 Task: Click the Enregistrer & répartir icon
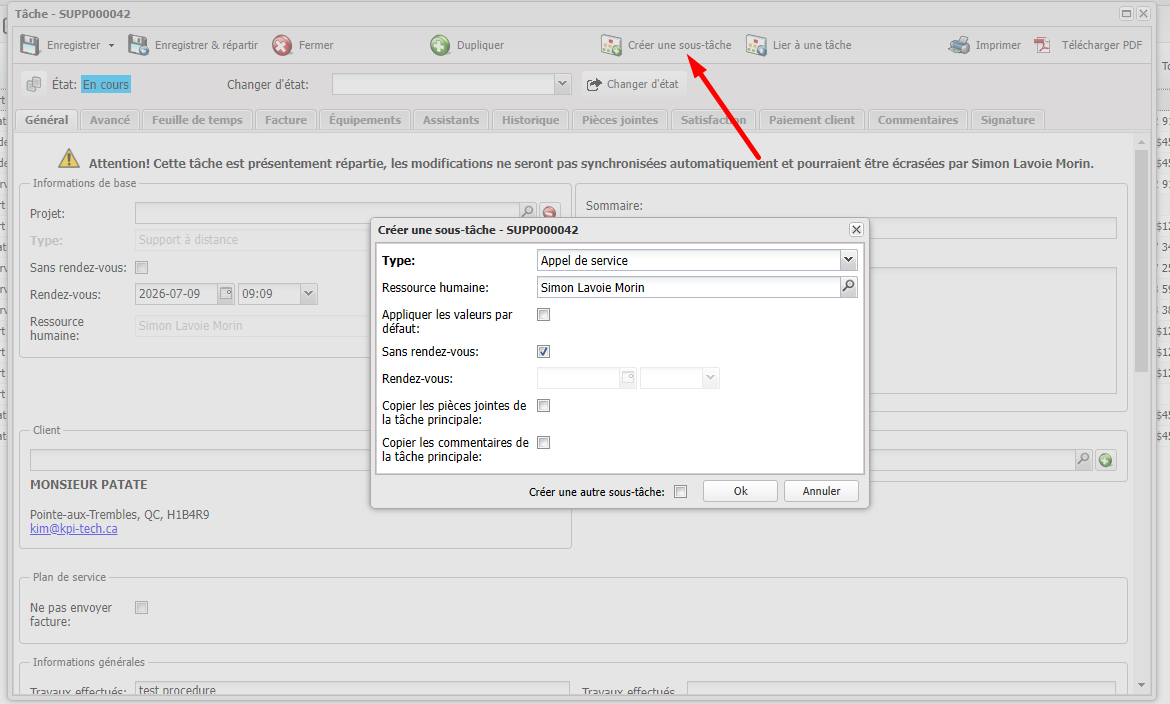click(138, 45)
